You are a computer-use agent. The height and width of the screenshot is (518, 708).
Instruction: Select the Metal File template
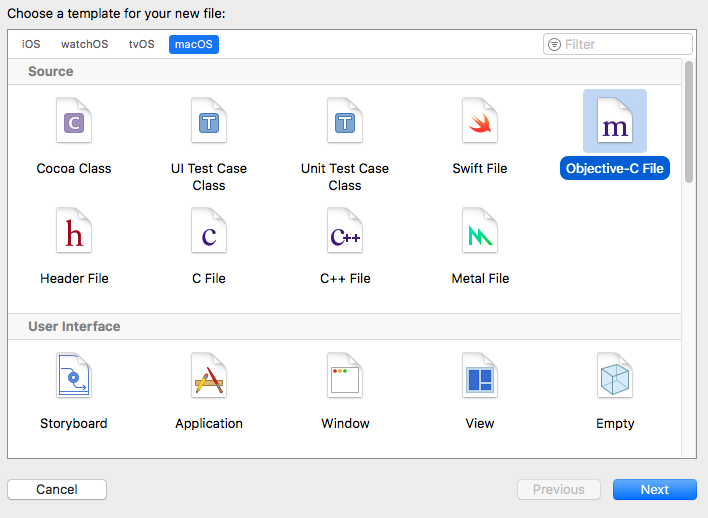[480, 230]
